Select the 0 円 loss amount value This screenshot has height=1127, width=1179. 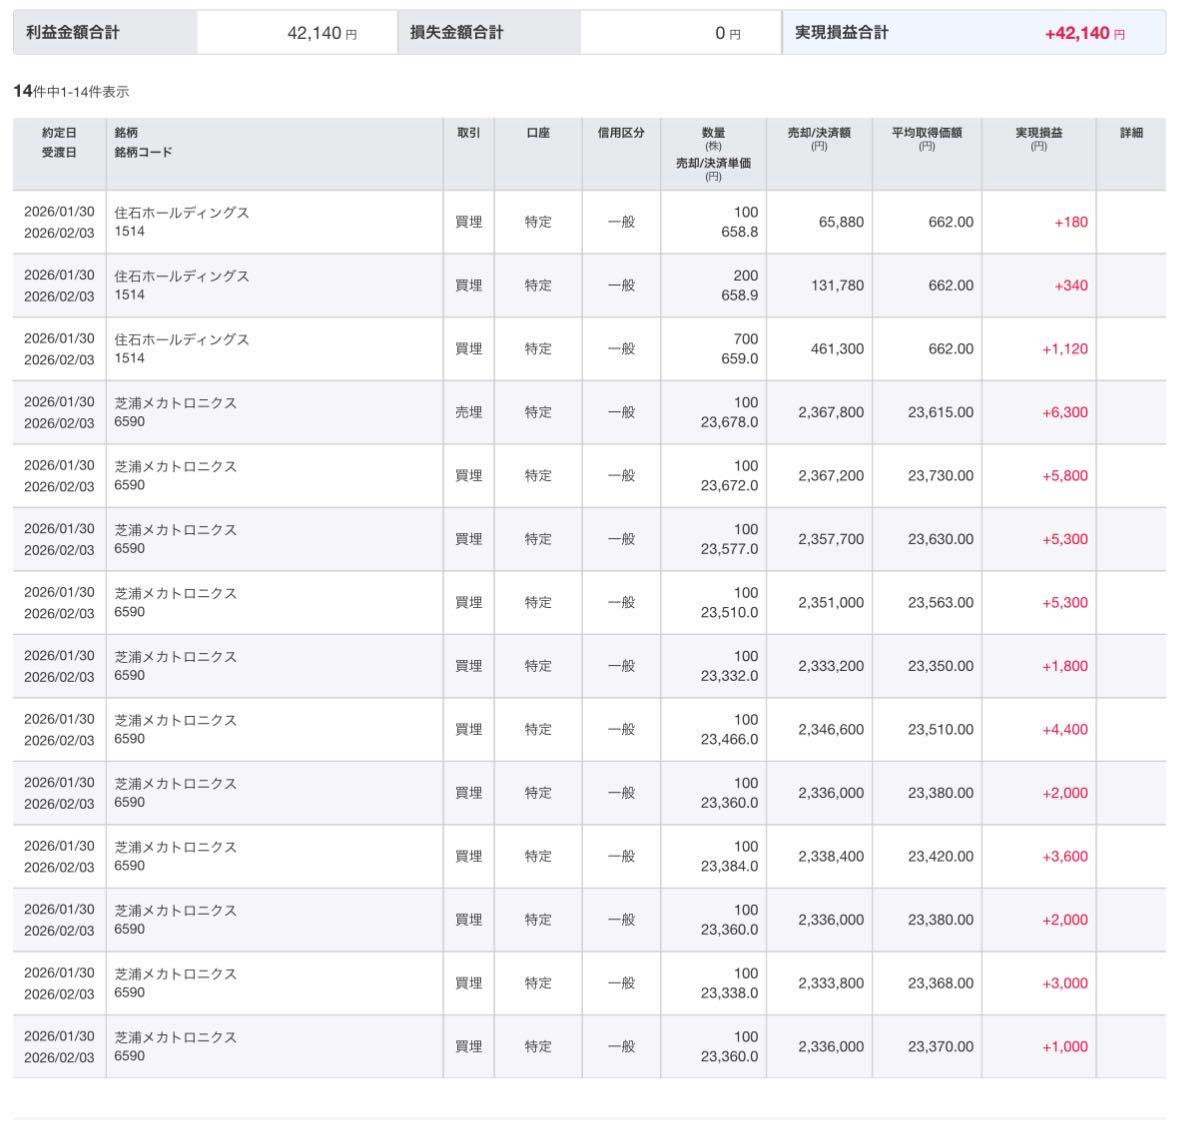(x=727, y=33)
